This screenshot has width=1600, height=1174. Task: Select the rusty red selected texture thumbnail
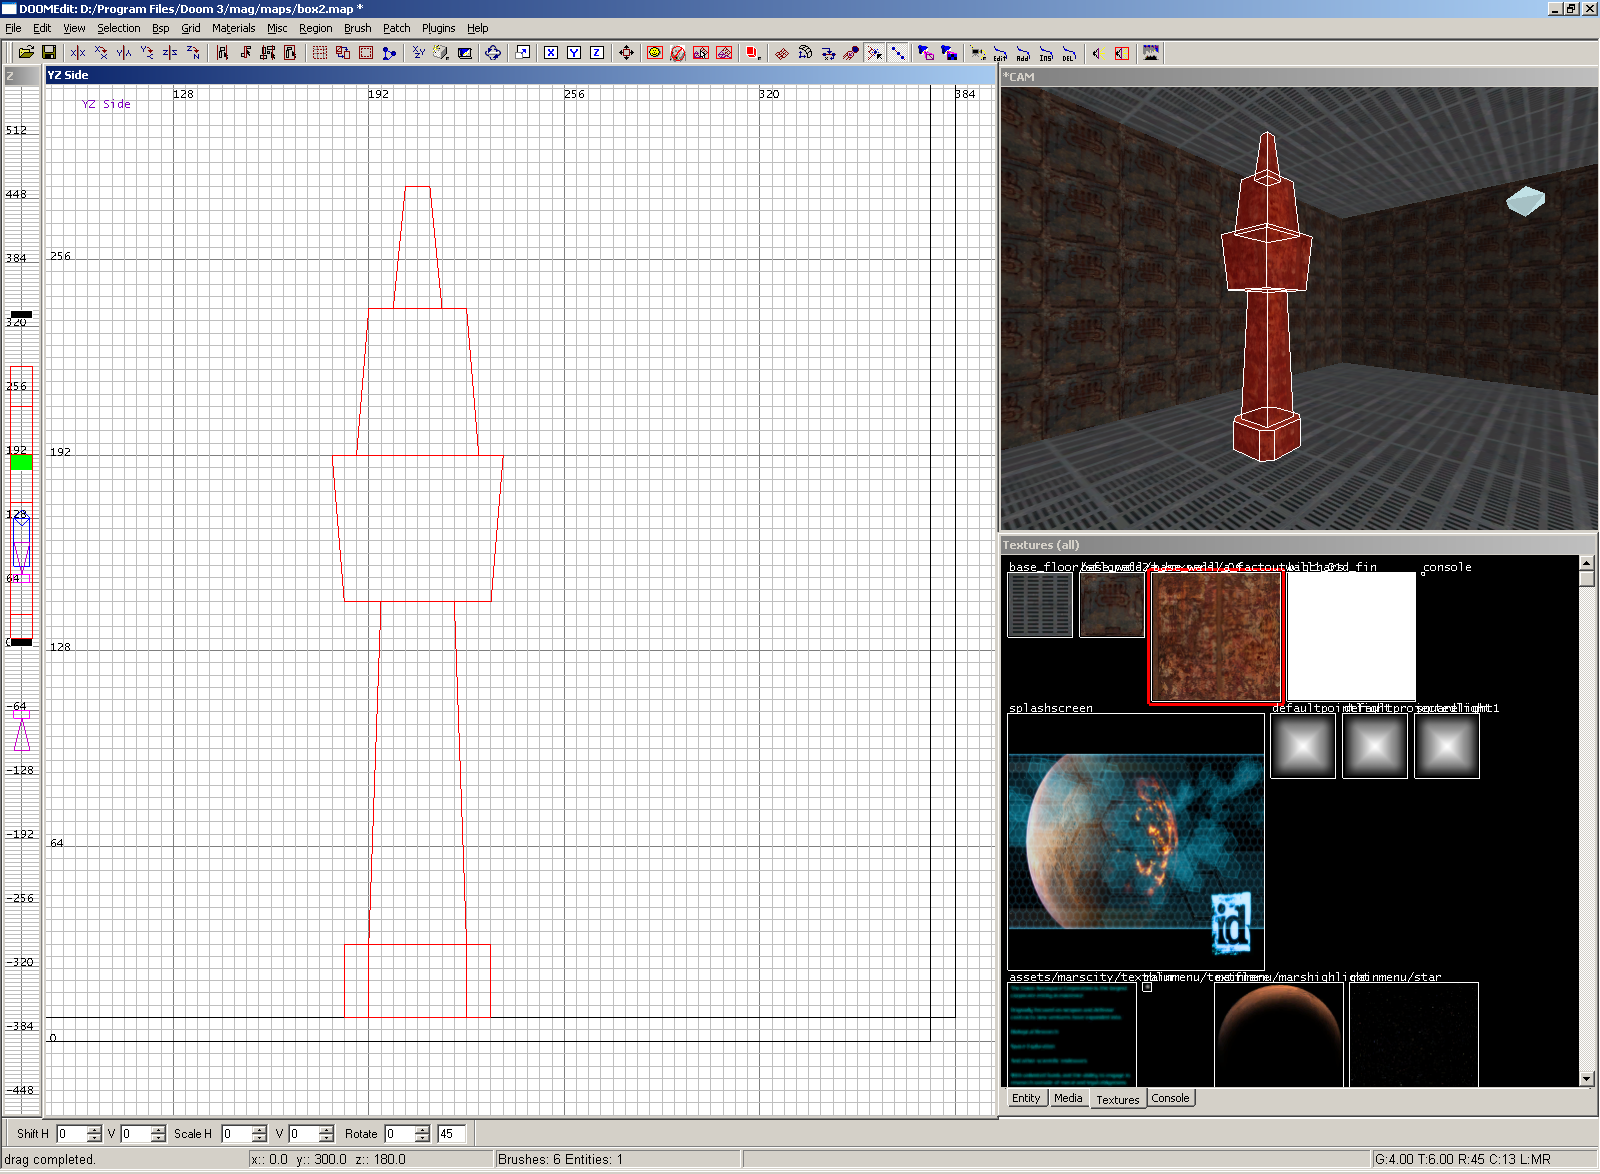point(1215,636)
